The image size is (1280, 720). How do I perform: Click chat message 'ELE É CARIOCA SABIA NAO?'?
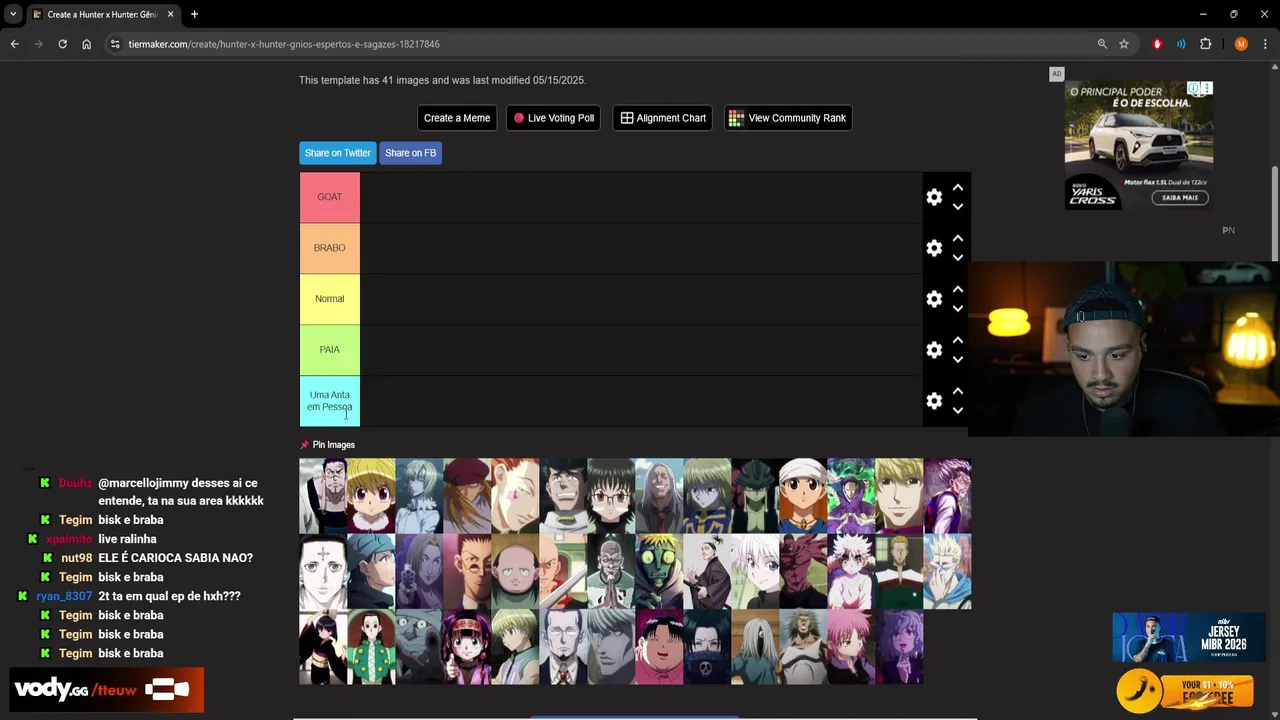[175, 558]
